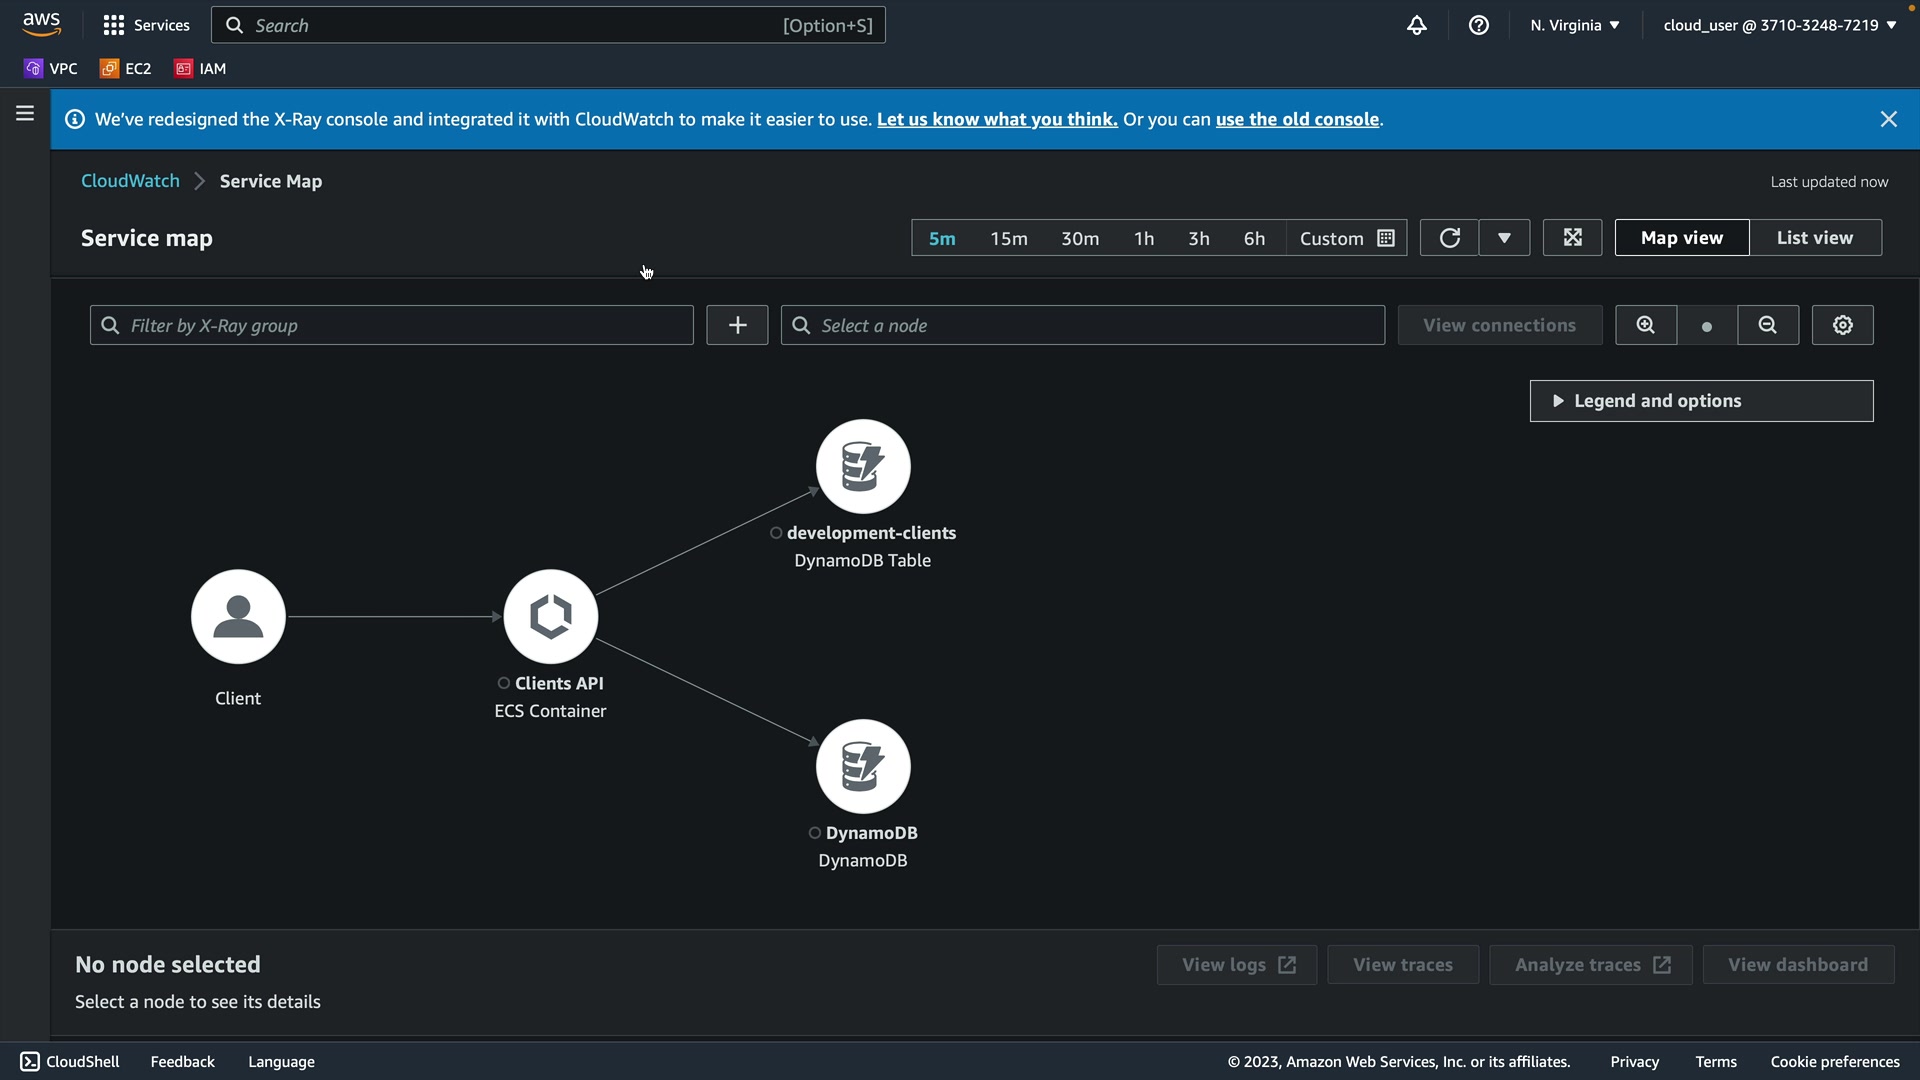Open the refresh interval dropdown arrow
The width and height of the screenshot is (1920, 1080).
[x=1504, y=238]
